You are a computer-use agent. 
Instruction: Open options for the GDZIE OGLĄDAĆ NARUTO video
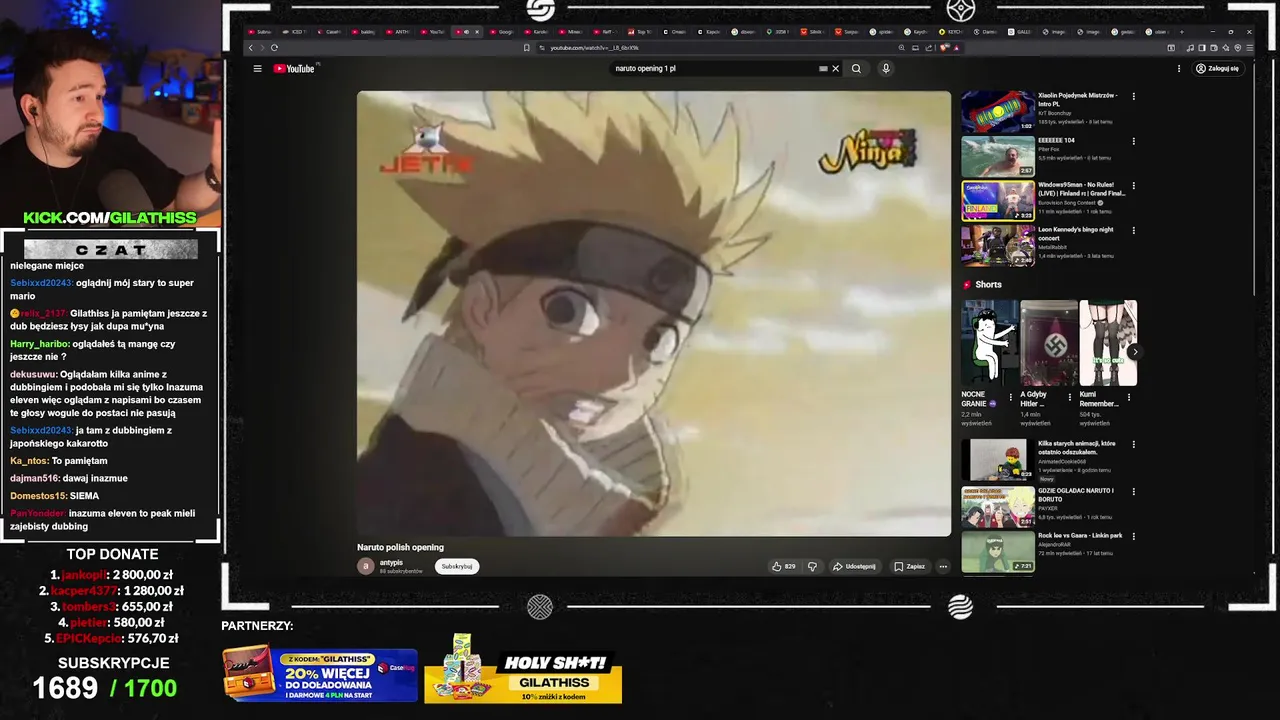pos(1133,492)
